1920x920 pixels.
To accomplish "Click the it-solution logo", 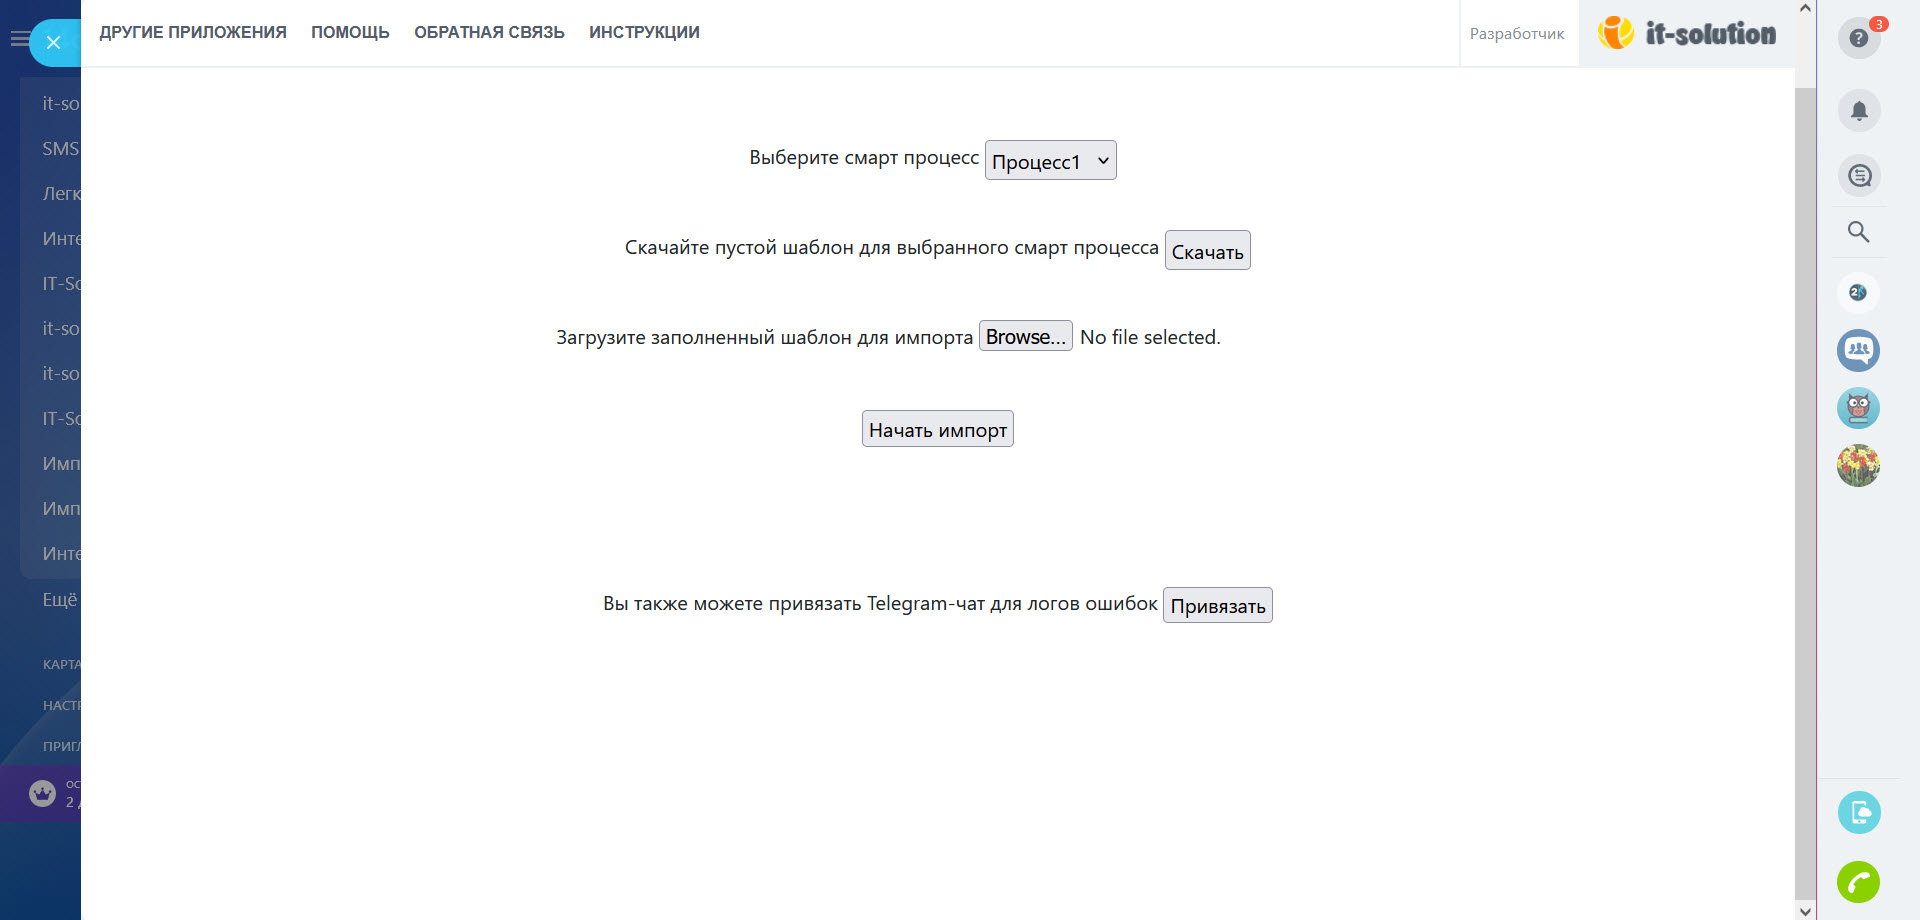I will 1687,34.
